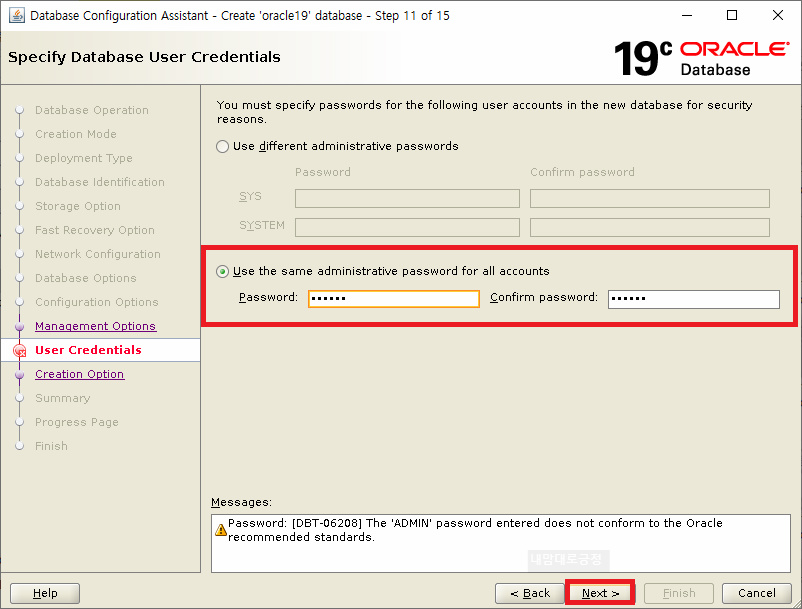Close the Database Configuration Assistant window
This screenshot has width=802, height=609.
click(x=777, y=15)
